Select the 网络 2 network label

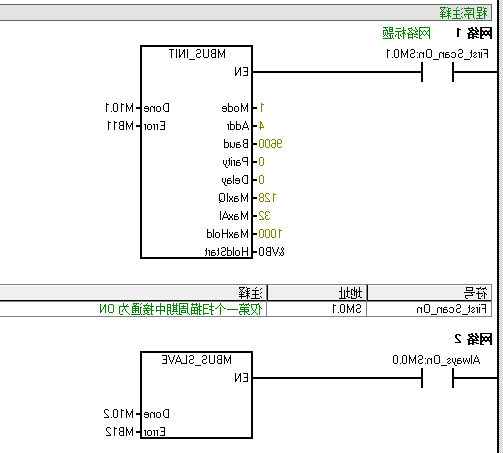click(x=473, y=339)
